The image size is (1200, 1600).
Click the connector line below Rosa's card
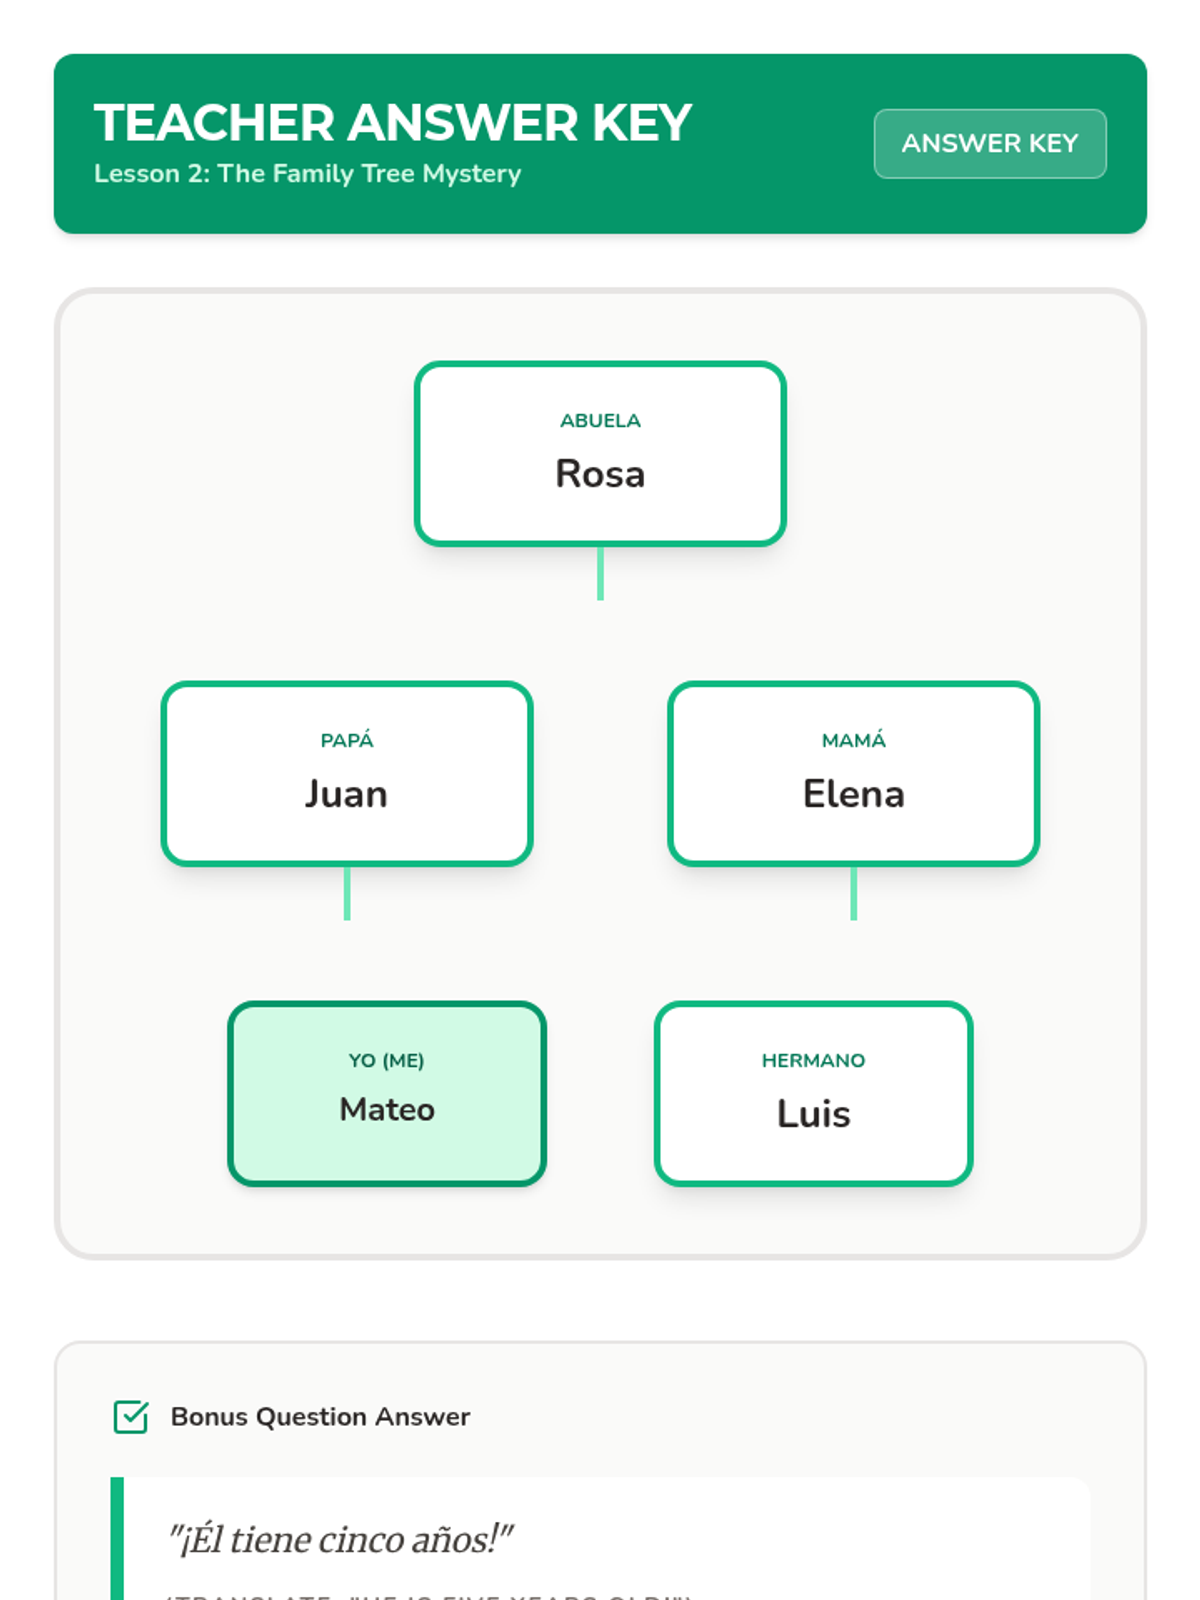click(x=600, y=573)
